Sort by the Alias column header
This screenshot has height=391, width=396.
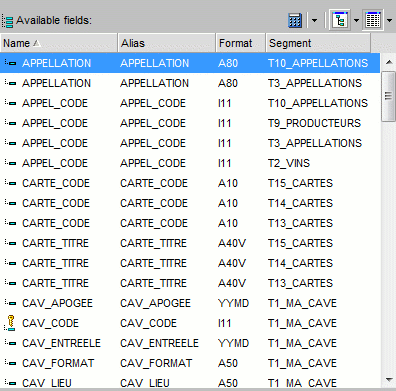pyautogui.click(x=166, y=43)
